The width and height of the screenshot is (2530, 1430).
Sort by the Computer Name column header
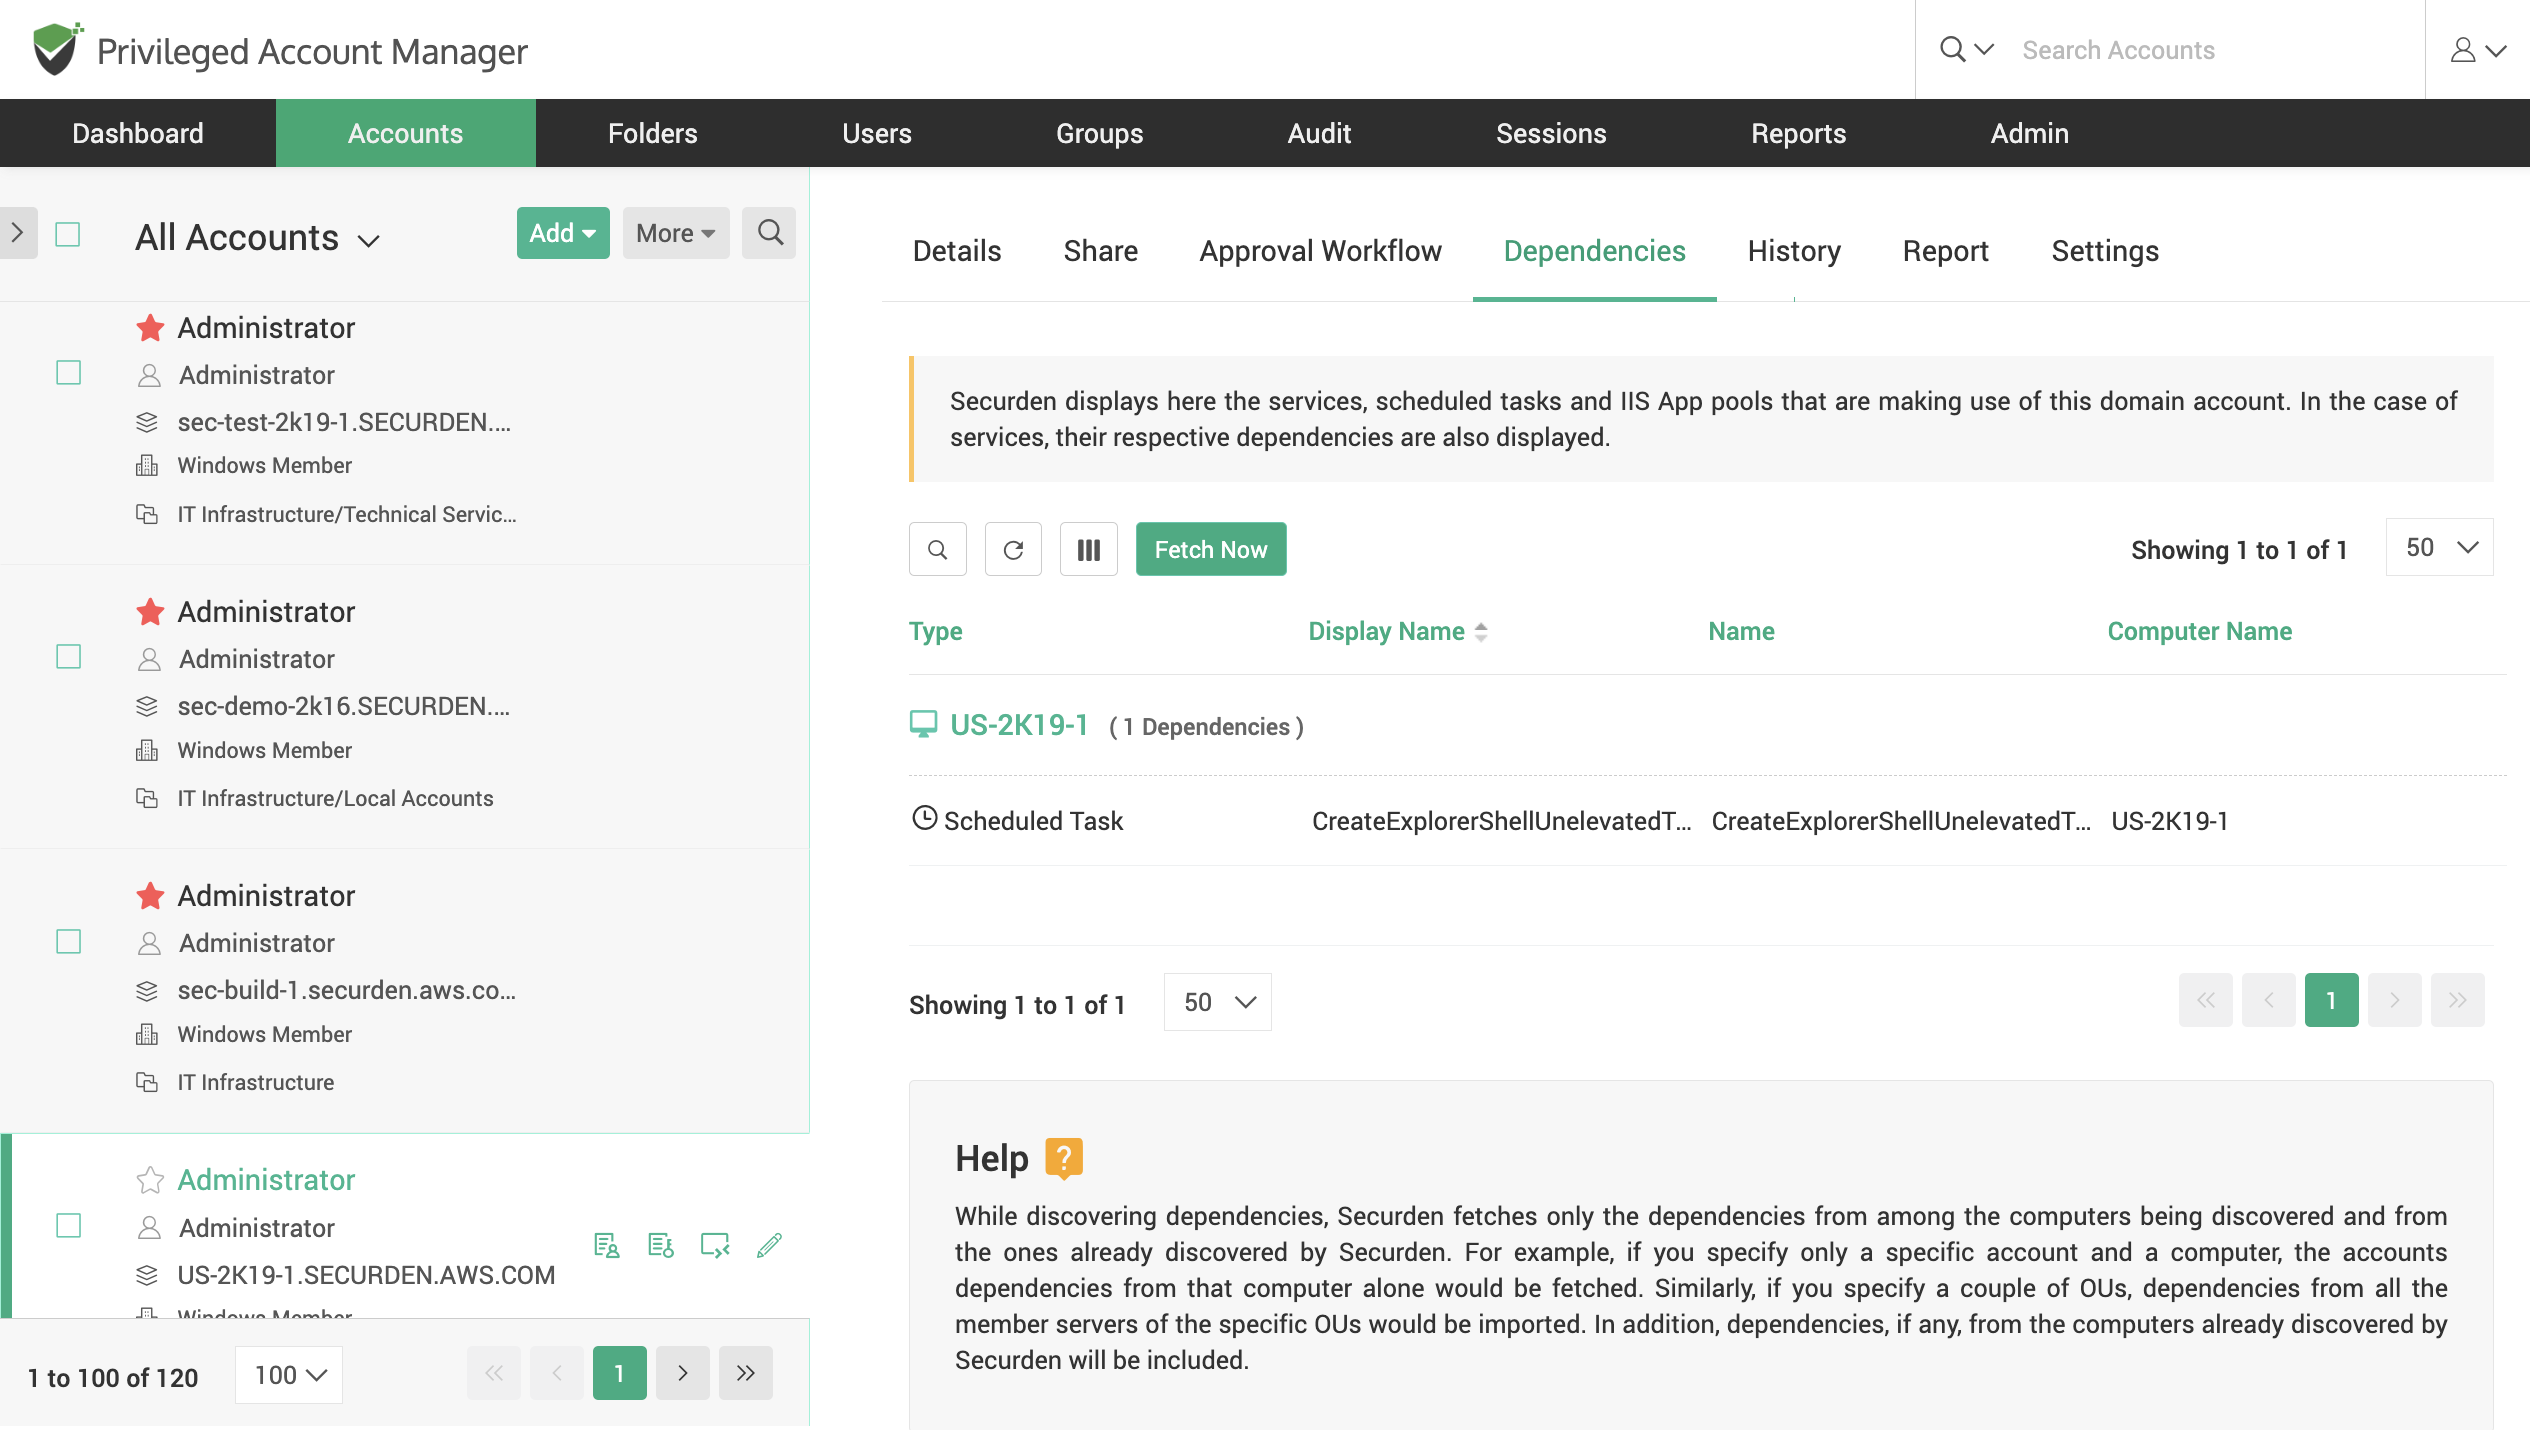(2199, 631)
